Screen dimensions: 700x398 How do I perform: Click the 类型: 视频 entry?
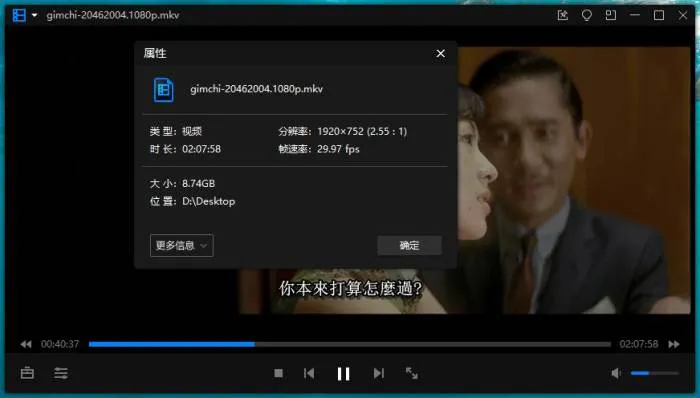point(176,131)
